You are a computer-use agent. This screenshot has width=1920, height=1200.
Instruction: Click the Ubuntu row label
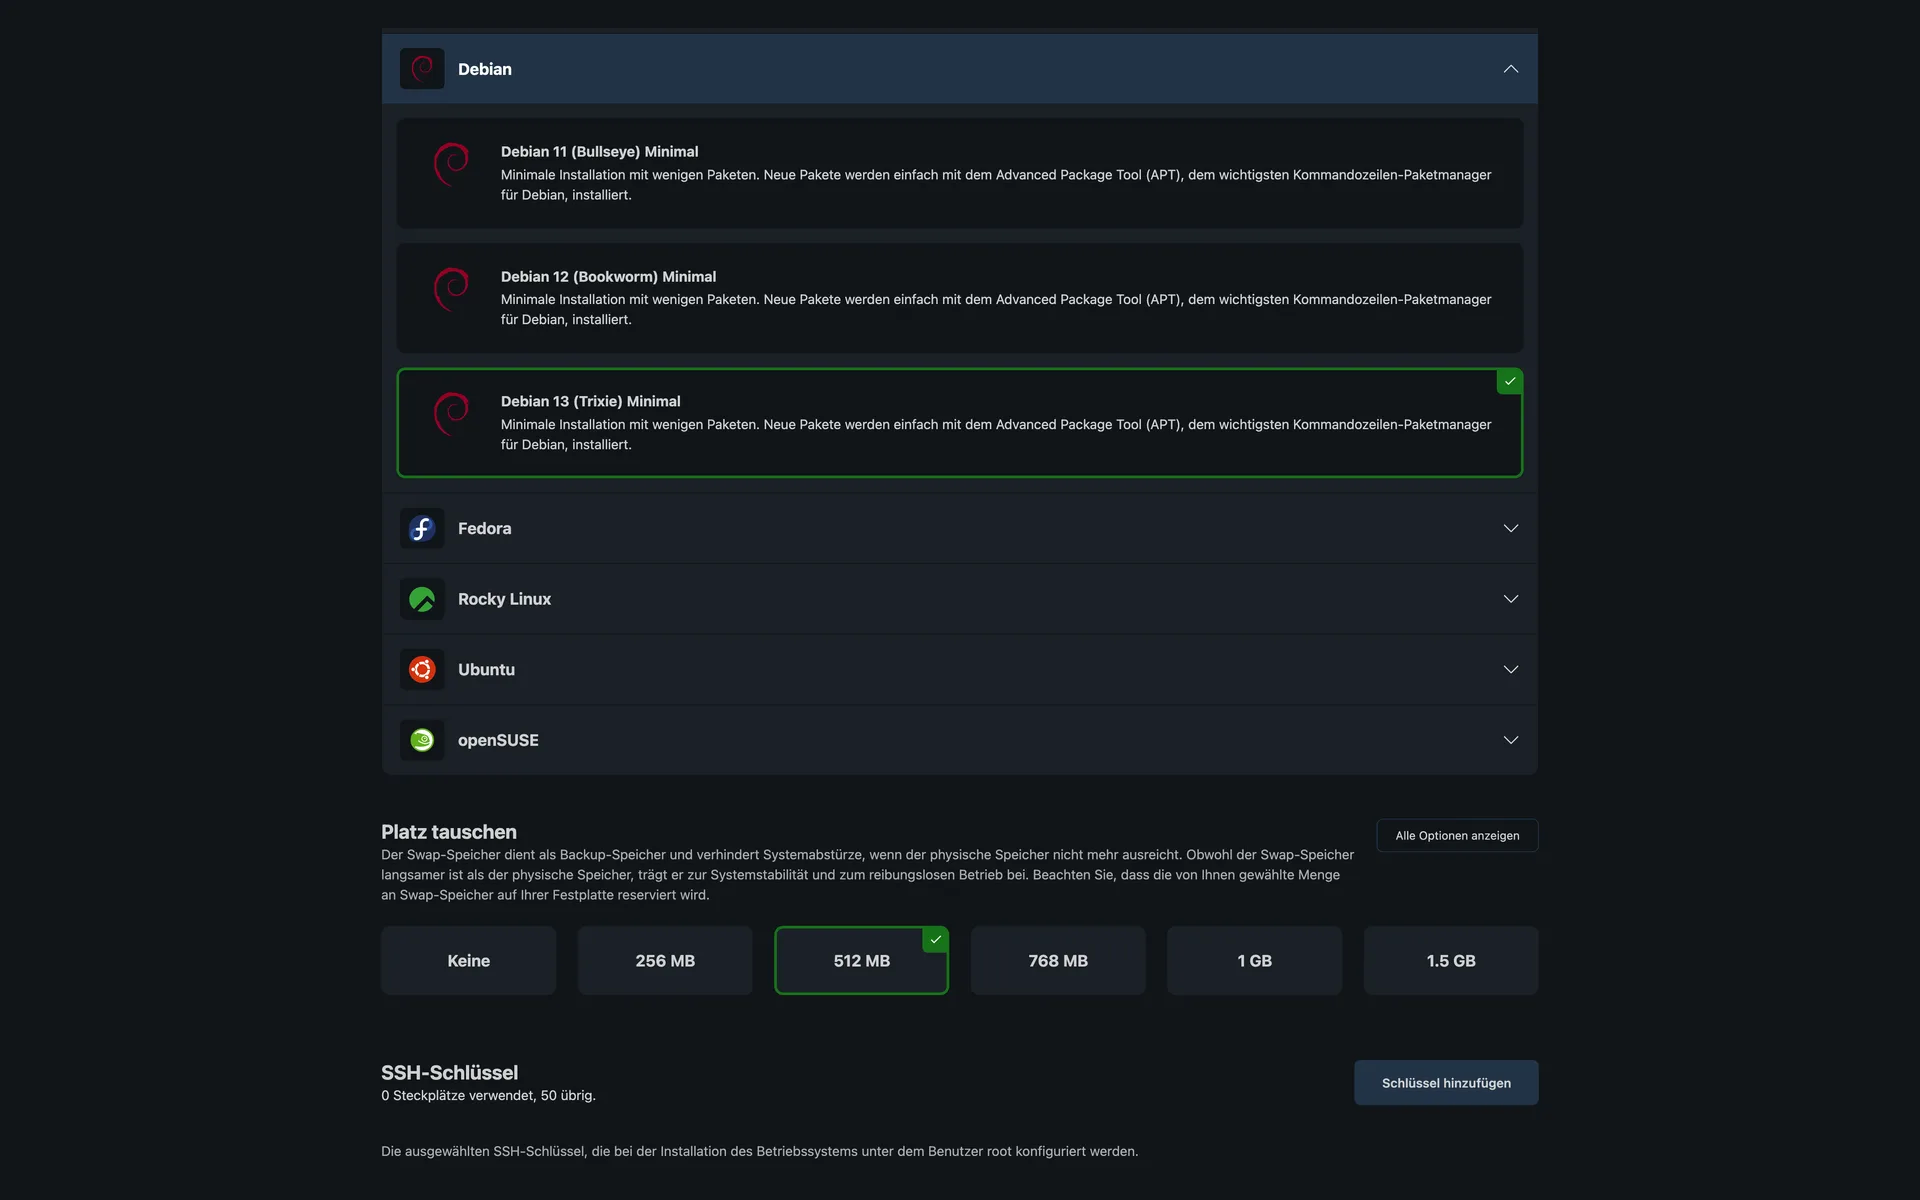click(486, 669)
